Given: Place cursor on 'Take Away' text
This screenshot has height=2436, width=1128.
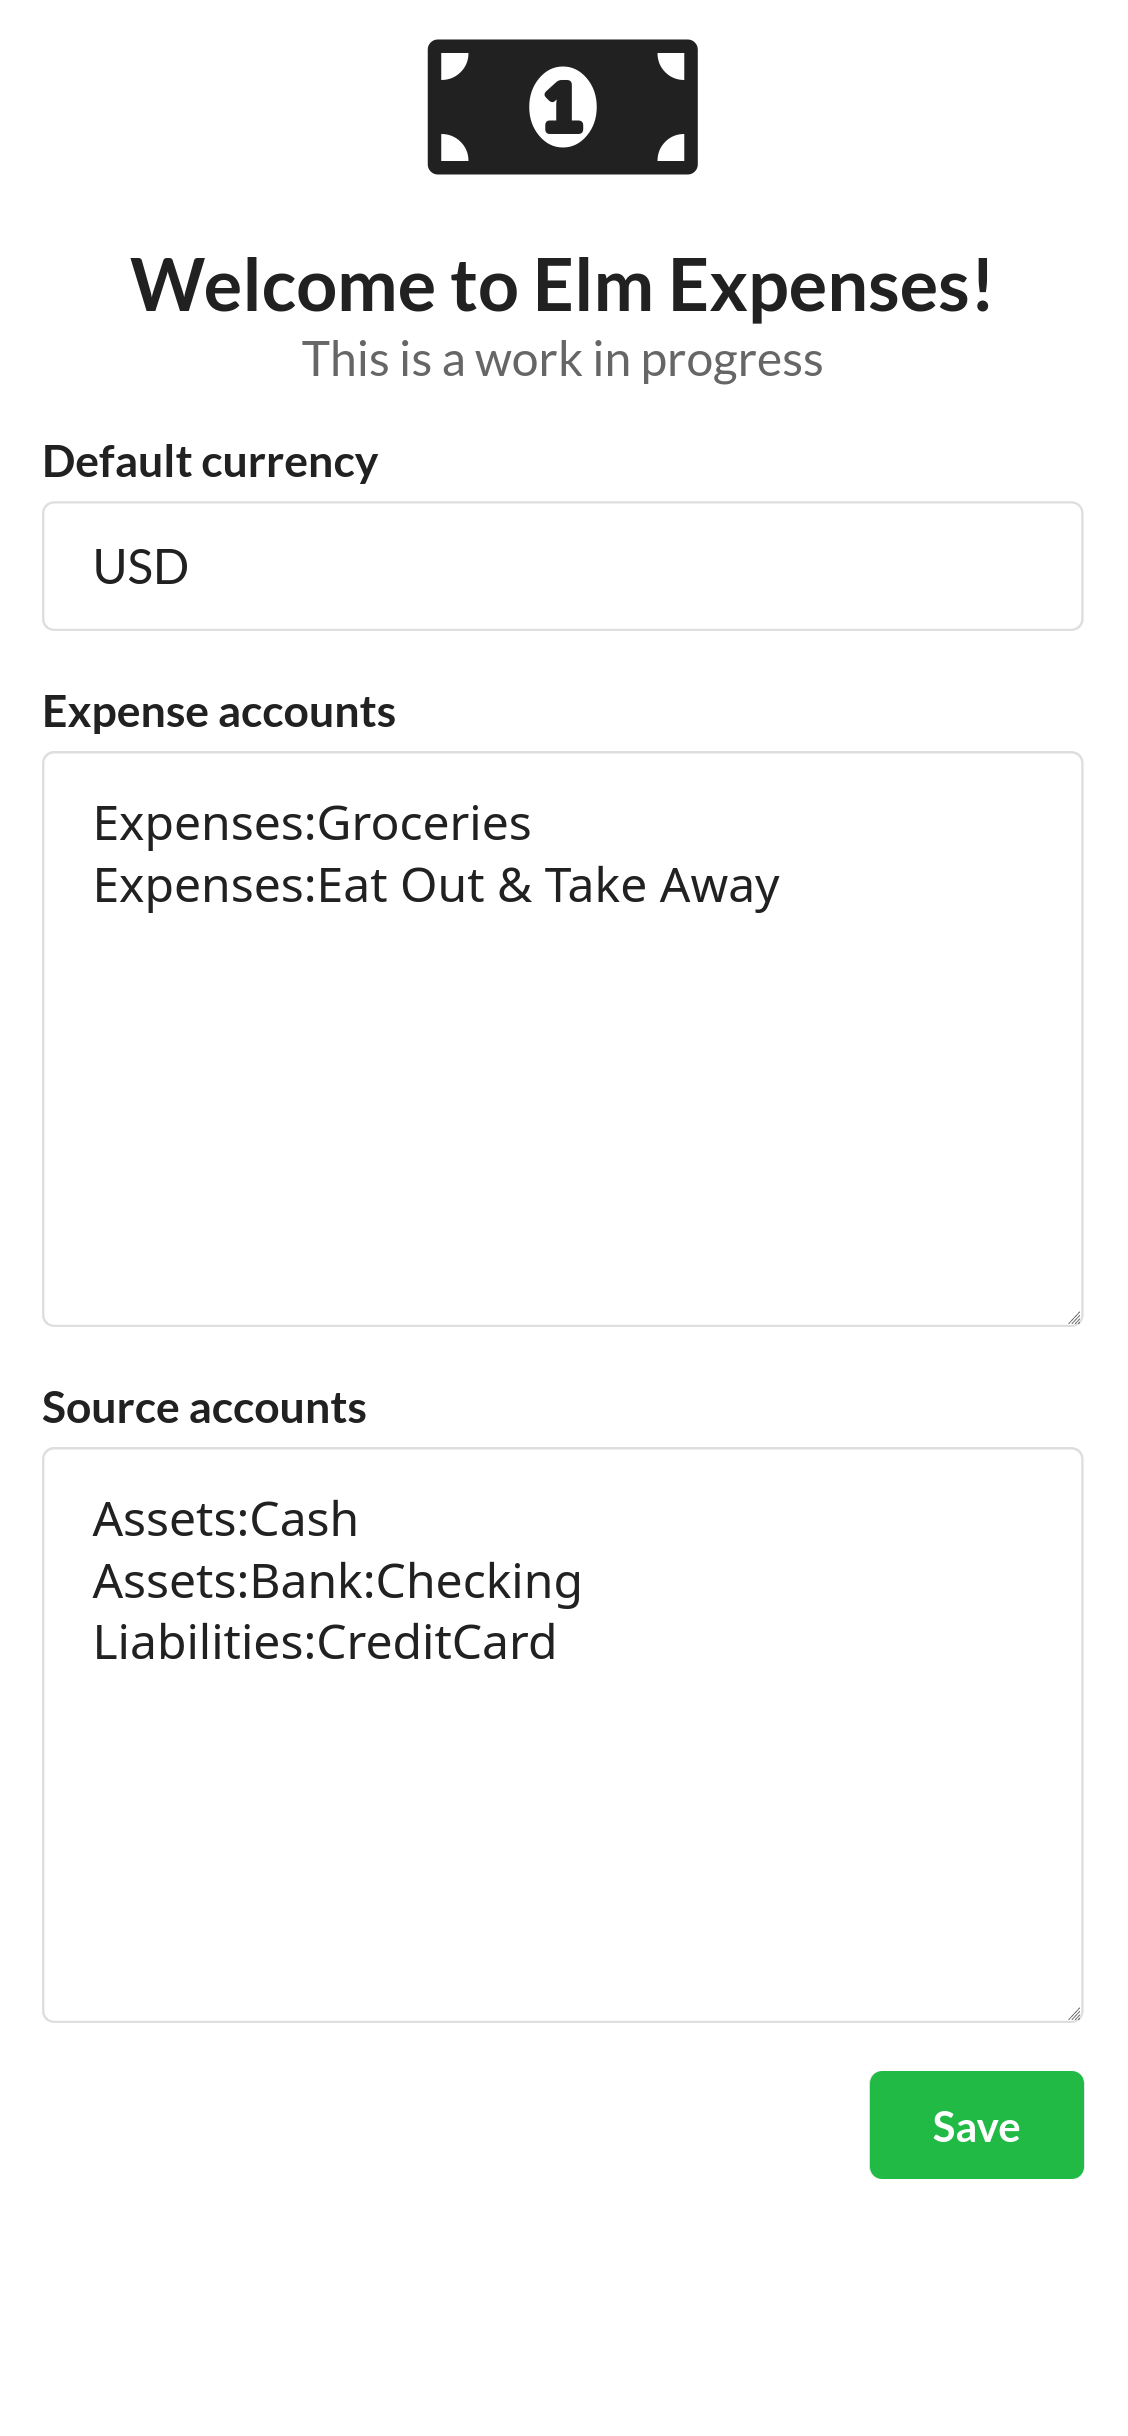Looking at the screenshot, I should [661, 886].
